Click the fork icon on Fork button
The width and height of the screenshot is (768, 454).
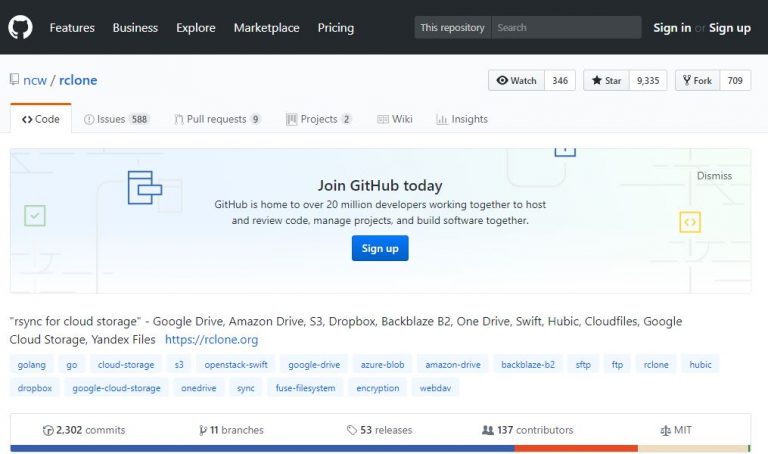687,80
